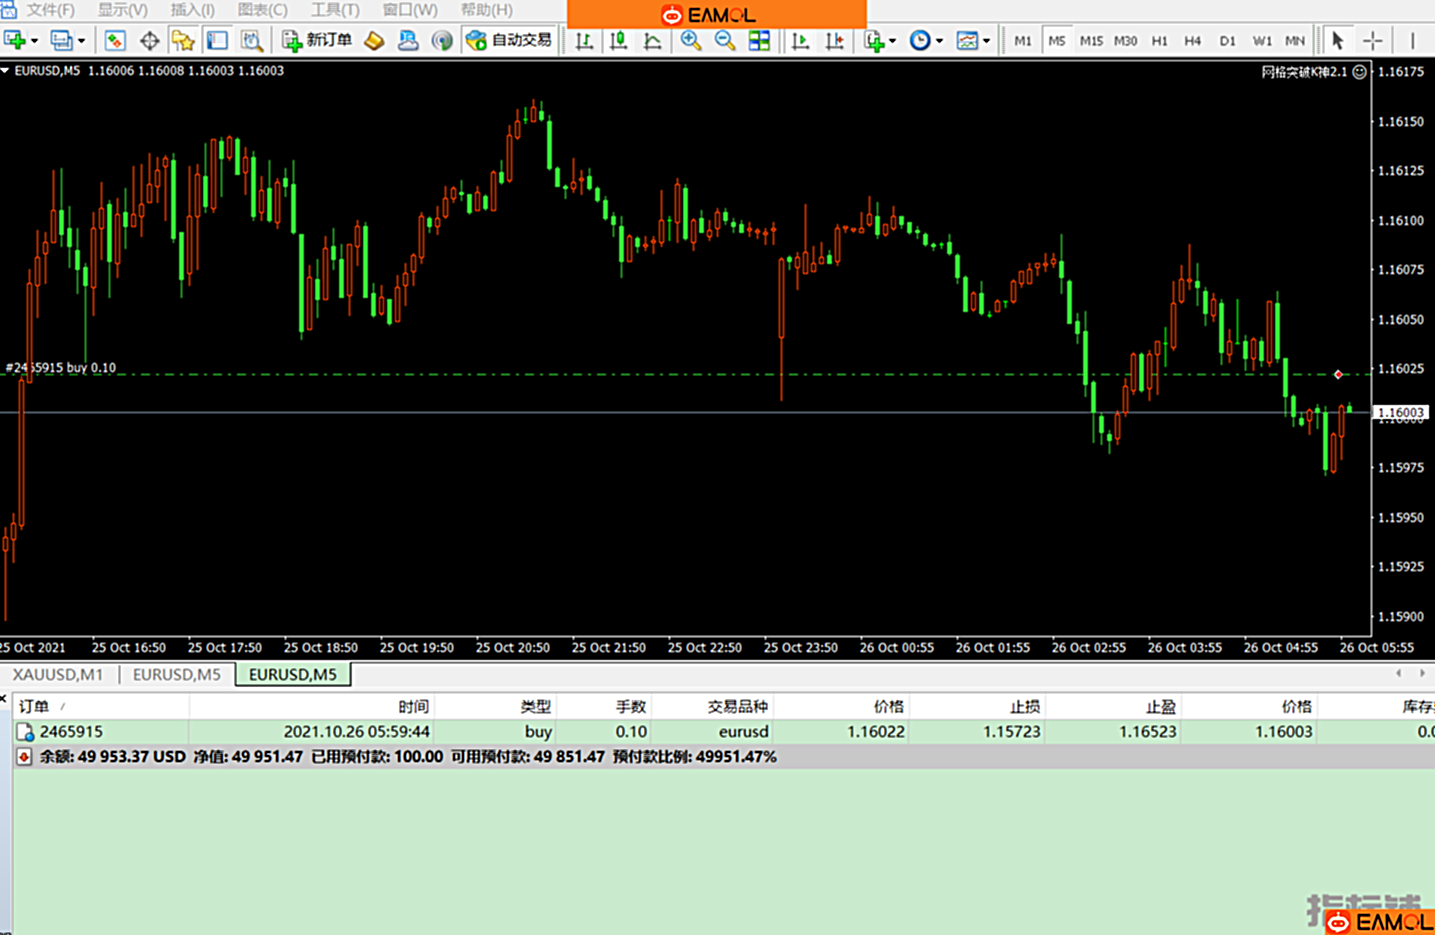Viewport: 1435px width, 935px height.
Task: Tile windows with the grid icon
Action: (x=759, y=40)
